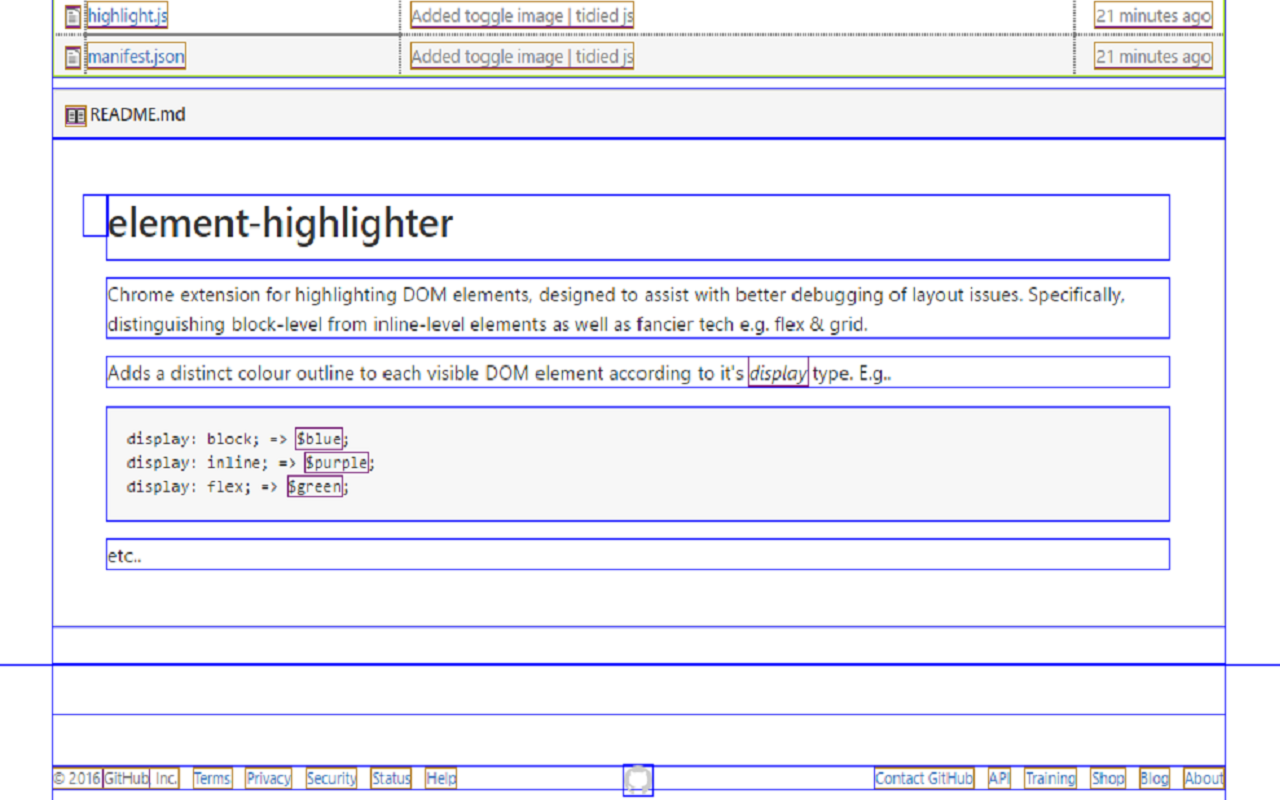The height and width of the screenshot is (800, 1280).
Task: Click timestamp in the highlight.js row
Action: pos(1153,16)
